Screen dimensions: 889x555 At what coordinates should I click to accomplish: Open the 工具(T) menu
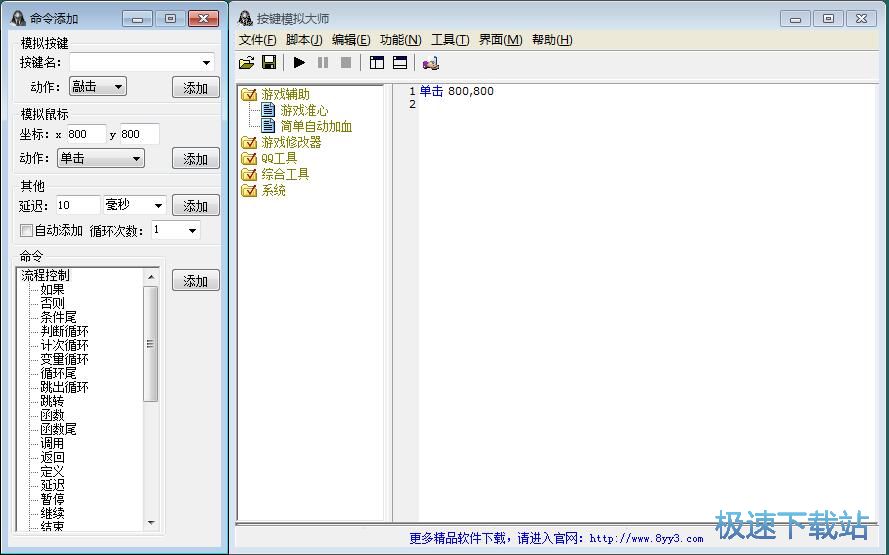pyautogui.click(x=449, y=40)
